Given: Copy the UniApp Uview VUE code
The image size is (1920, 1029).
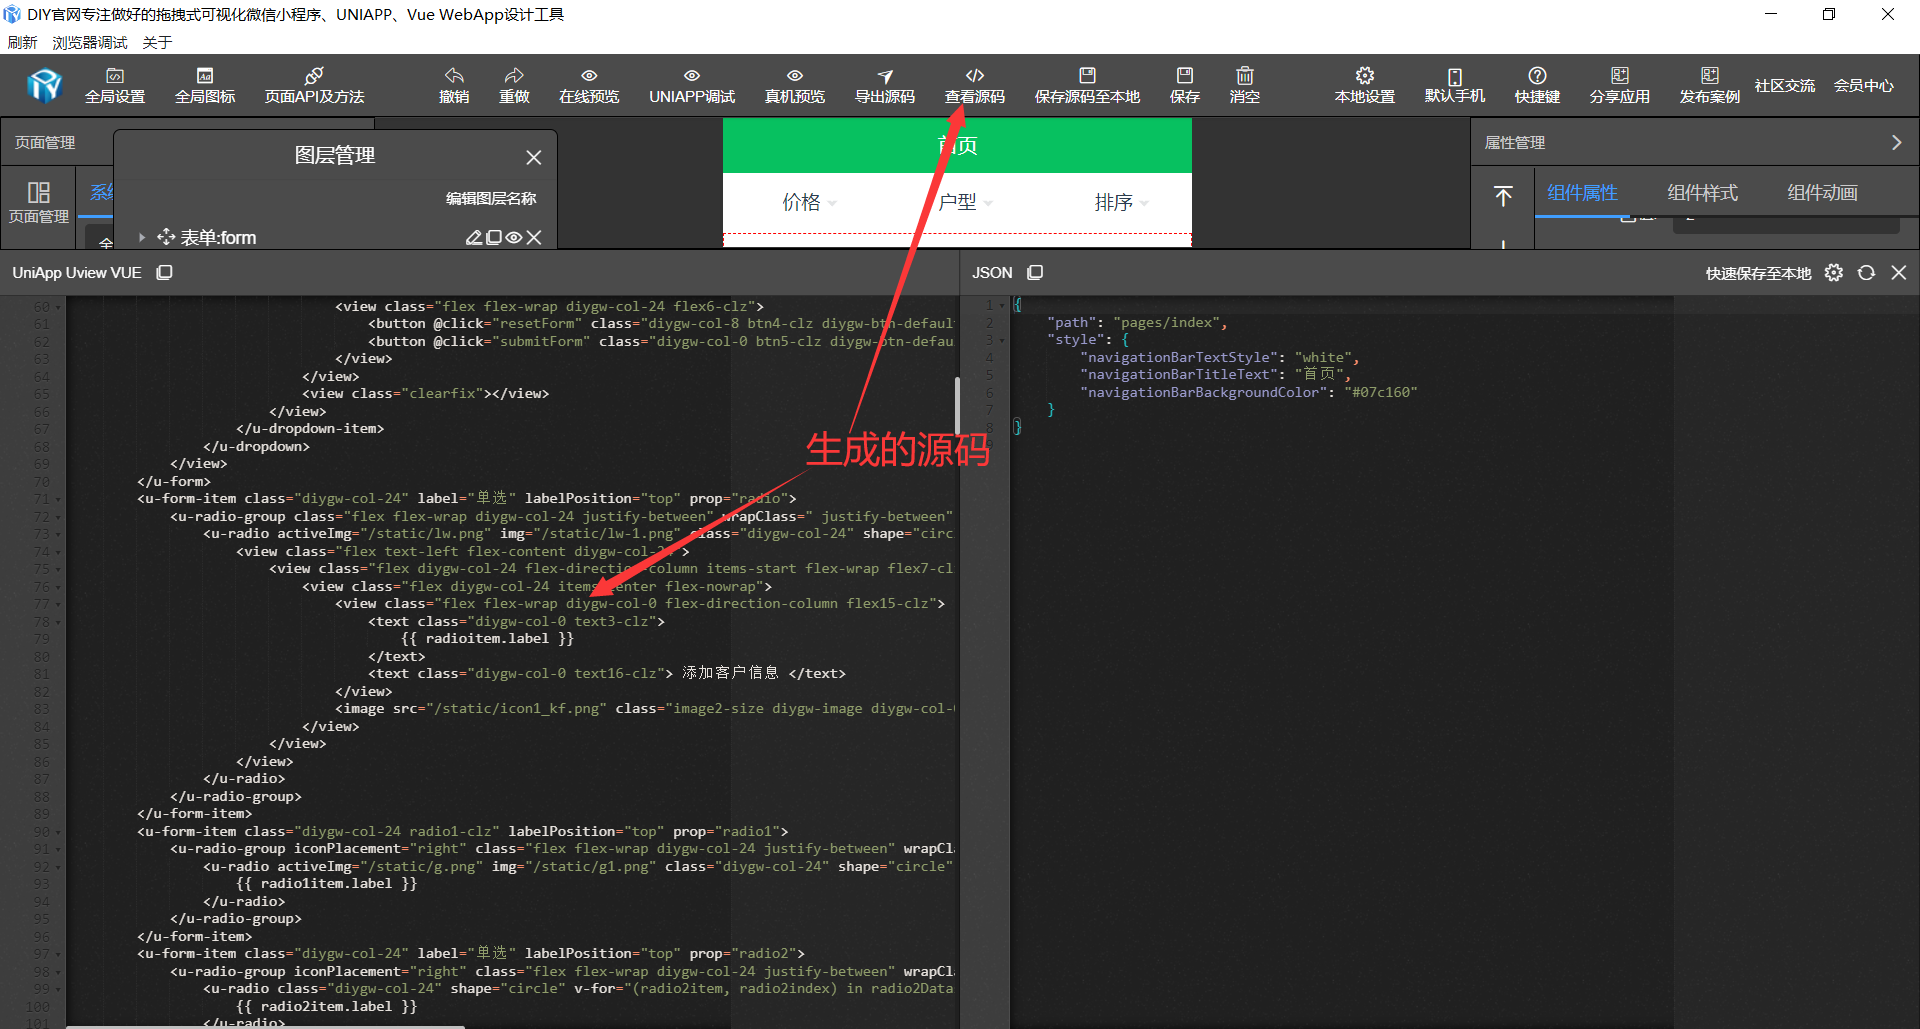Looking at the screenshot, I should coord(165,272).
